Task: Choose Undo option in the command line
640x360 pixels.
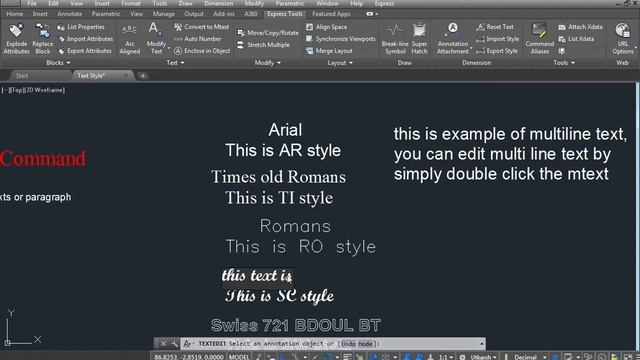Action: (x=348, y=344)
